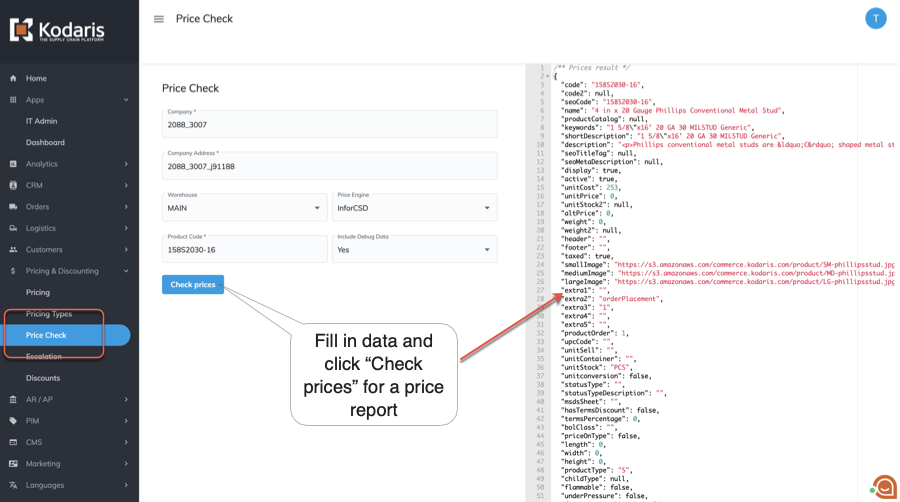Image resolution: width=900 pixels, height=502 pixels.
Task: Select Pricing submenu item
Action: click(x=38, y=293)
